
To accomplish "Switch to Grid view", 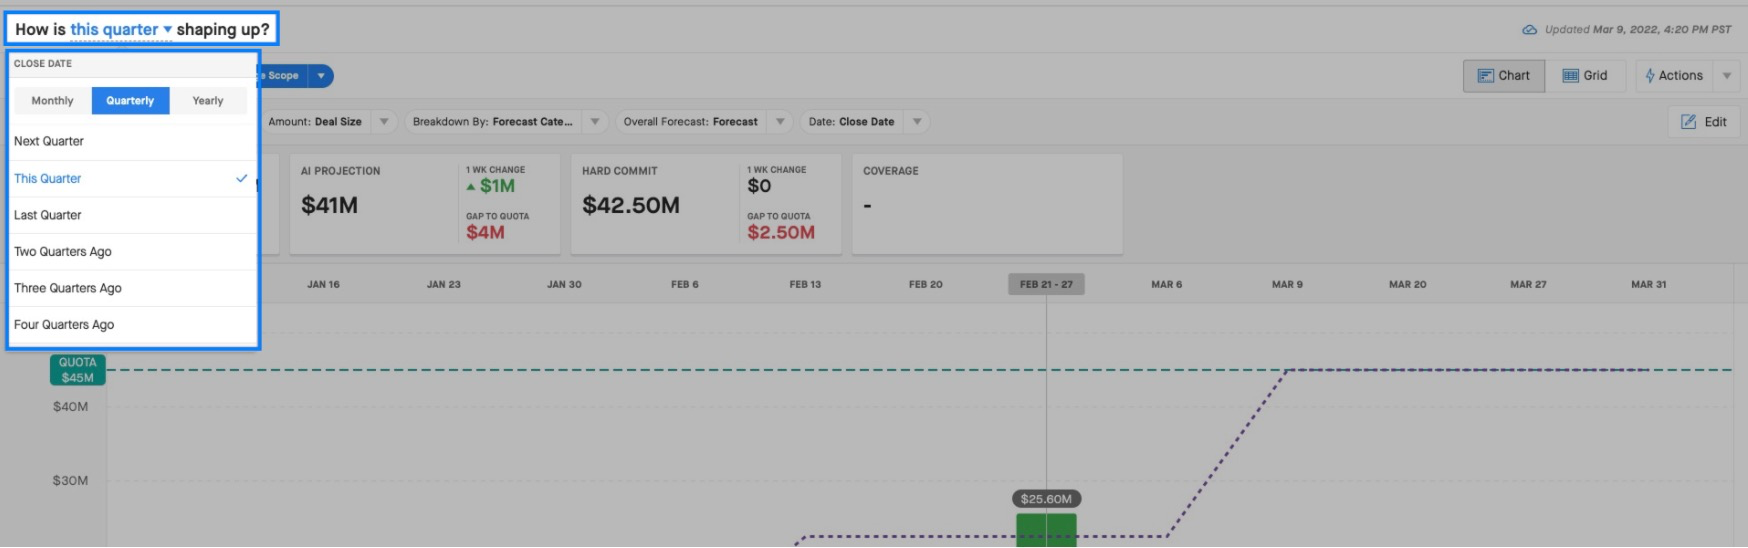I will coord(1585,76).
